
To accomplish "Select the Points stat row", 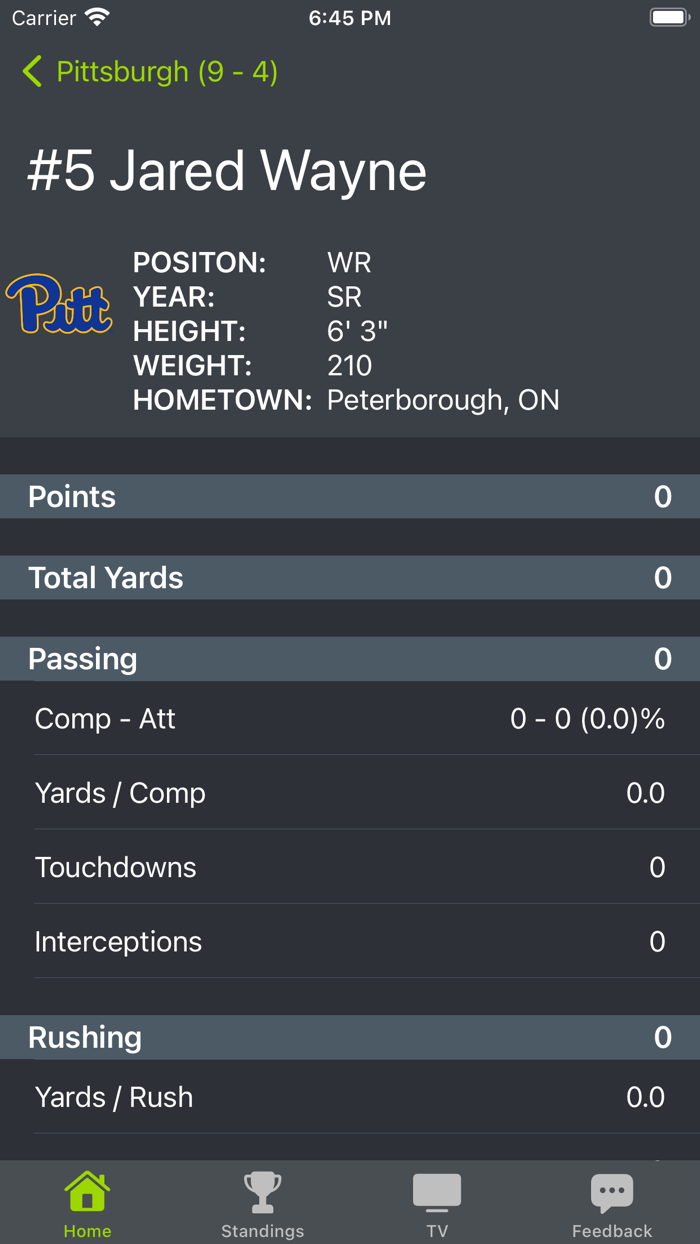I will pyautogui.click(x=350, y=496).
